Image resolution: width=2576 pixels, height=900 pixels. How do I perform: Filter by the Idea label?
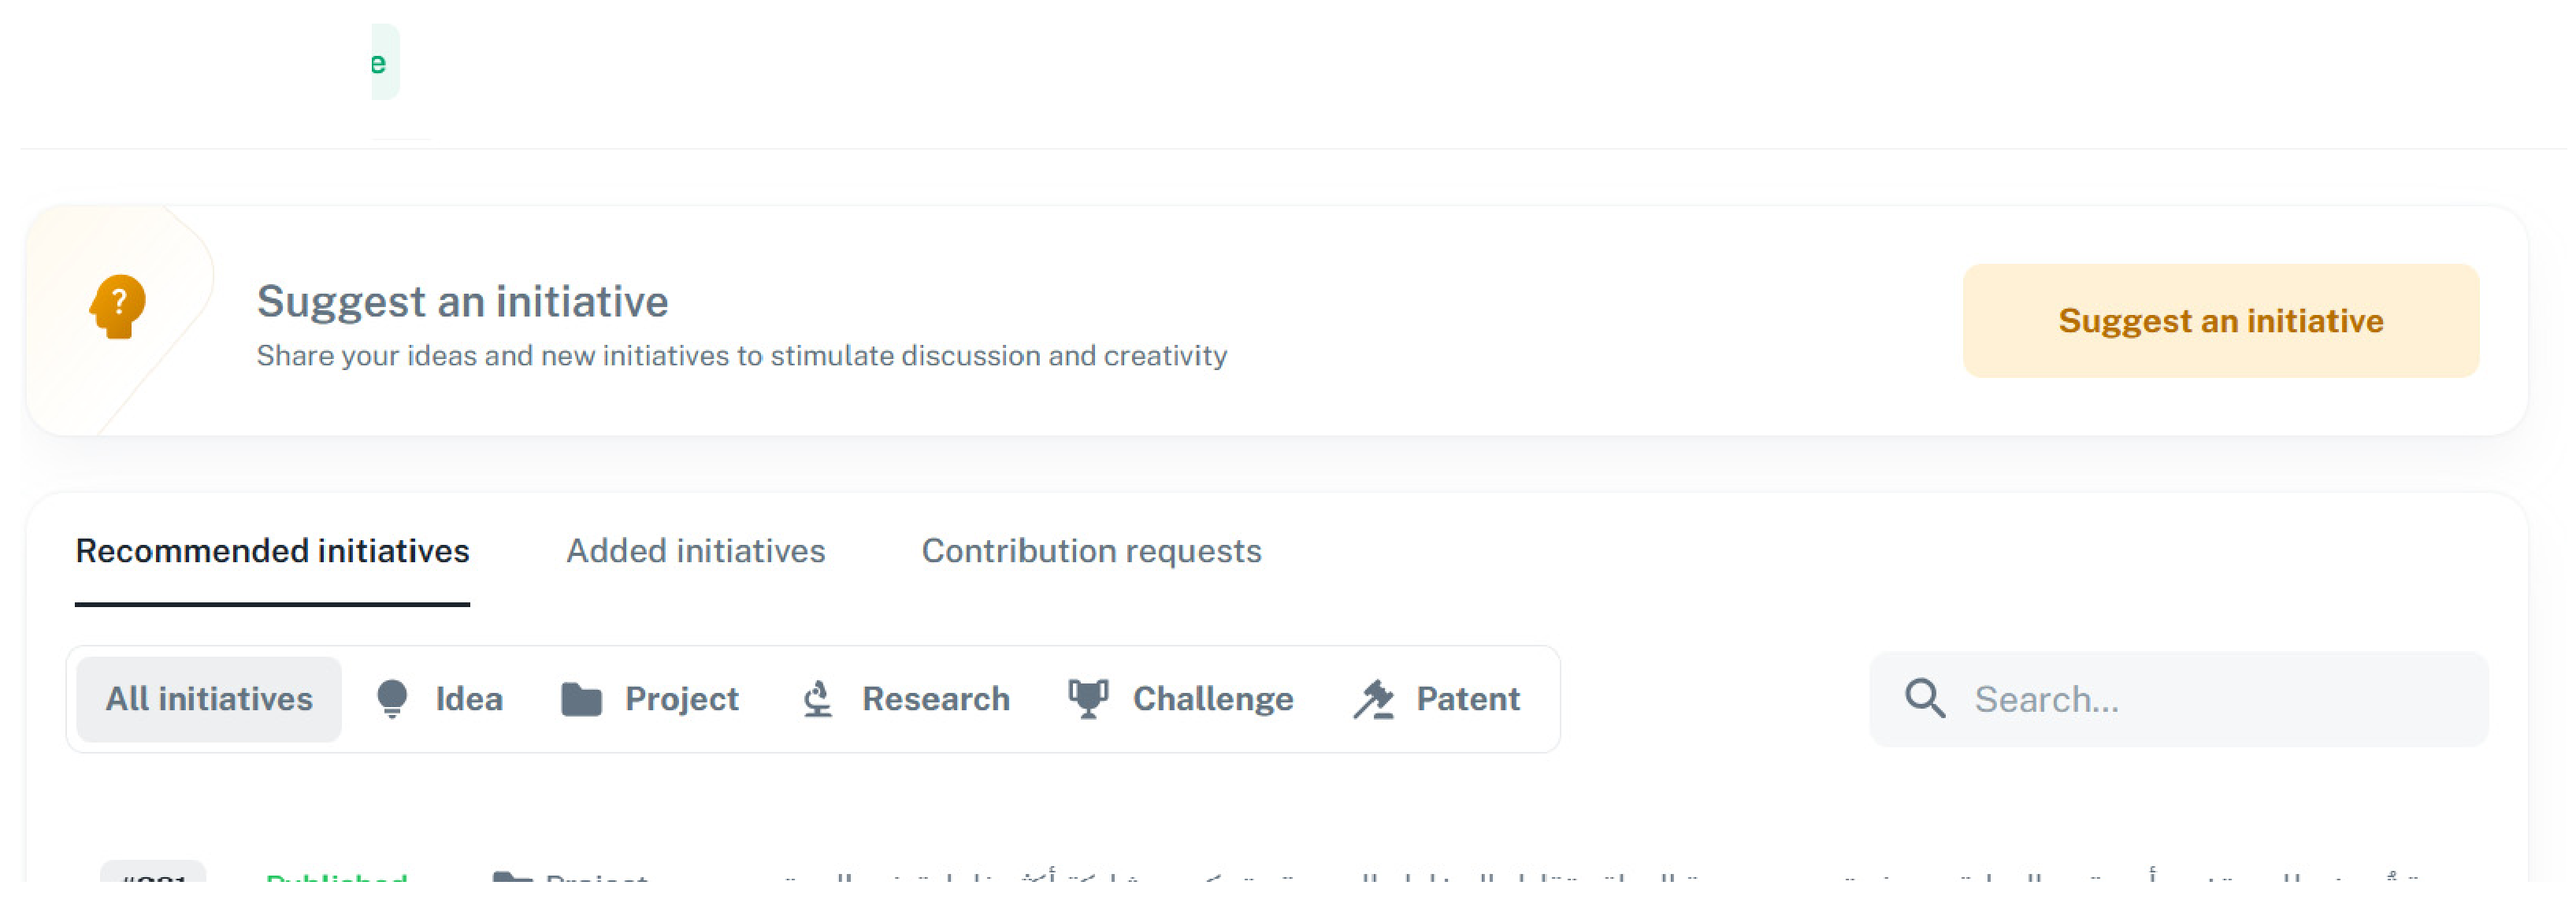[469, 699]
